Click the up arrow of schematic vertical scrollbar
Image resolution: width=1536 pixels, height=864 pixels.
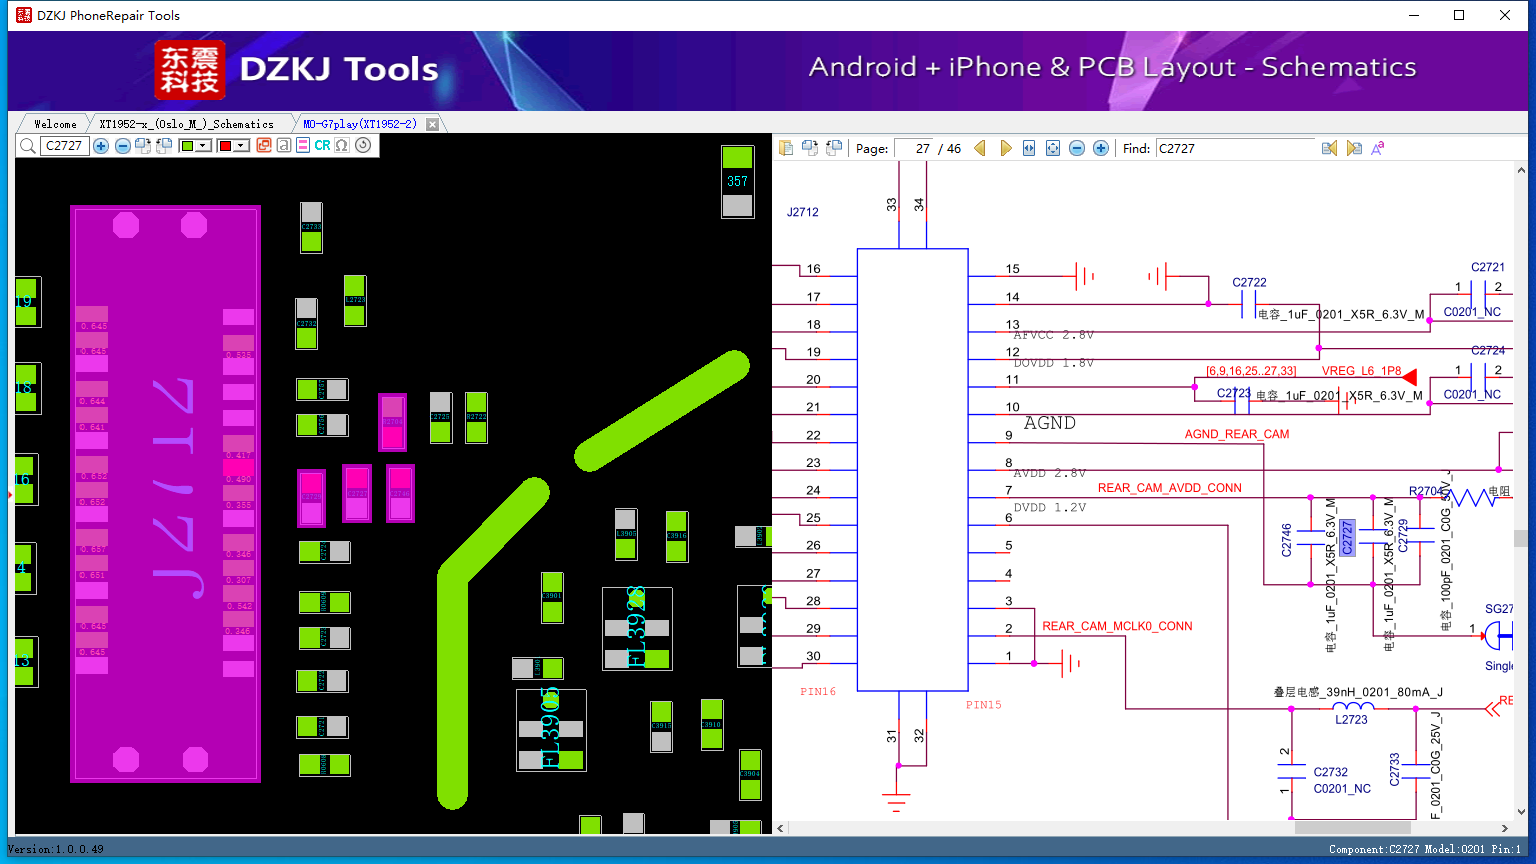point(1520,169)
